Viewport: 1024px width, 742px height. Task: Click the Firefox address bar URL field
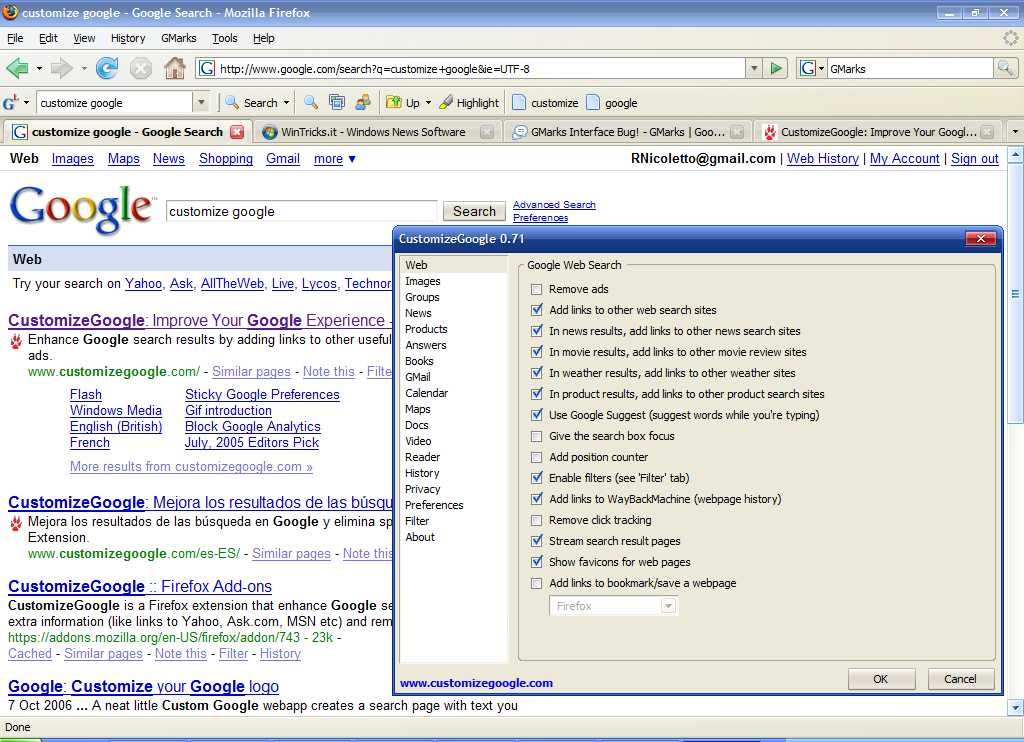click(480, 68)
